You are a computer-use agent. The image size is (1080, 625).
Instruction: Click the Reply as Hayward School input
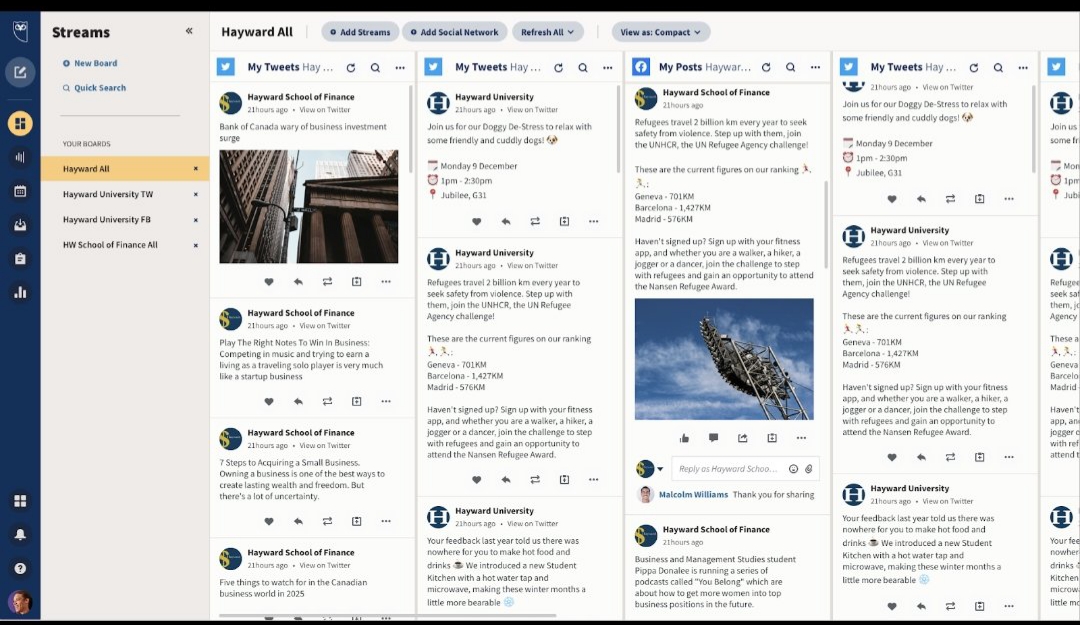tap(729, 469)
